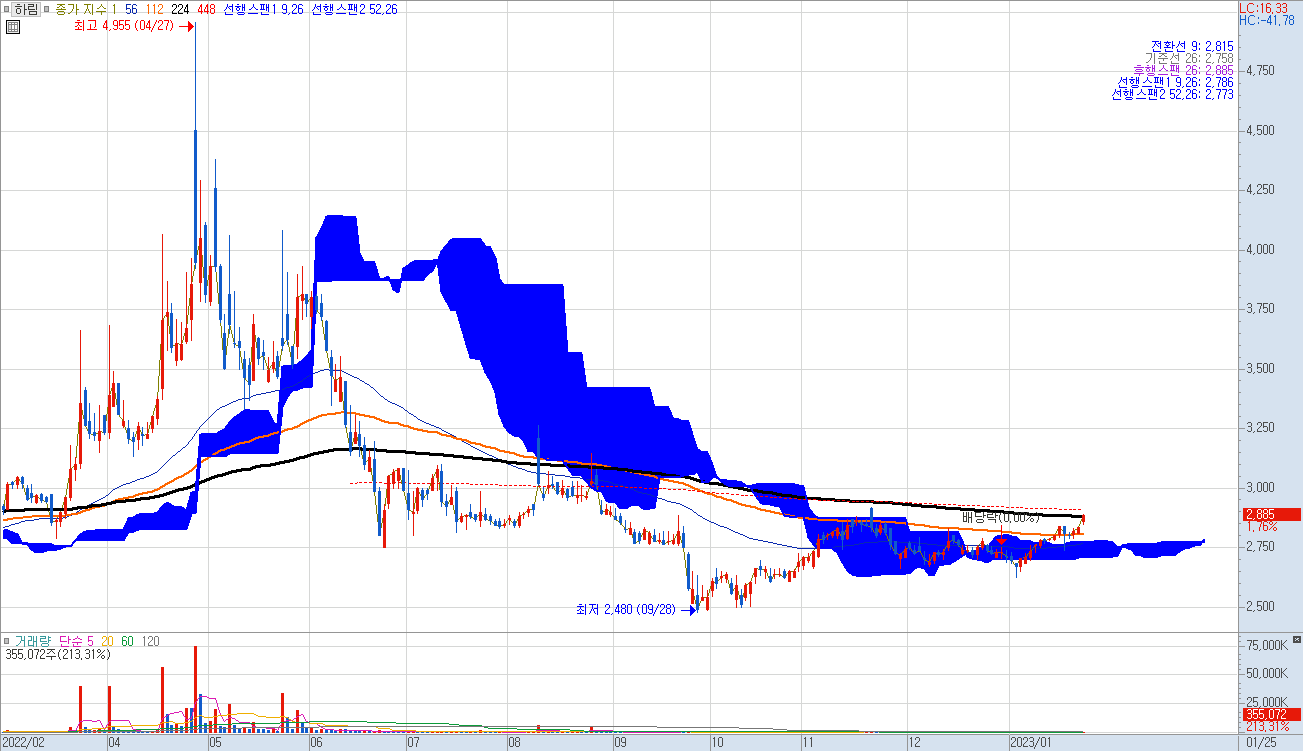Click the 06 month label on date axis
The image size is (1303, 751).
coord(316,743)
